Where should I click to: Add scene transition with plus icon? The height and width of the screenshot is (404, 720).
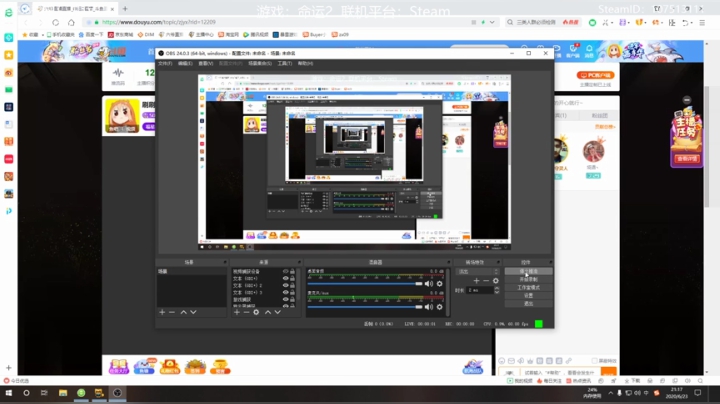coord(476,281)
